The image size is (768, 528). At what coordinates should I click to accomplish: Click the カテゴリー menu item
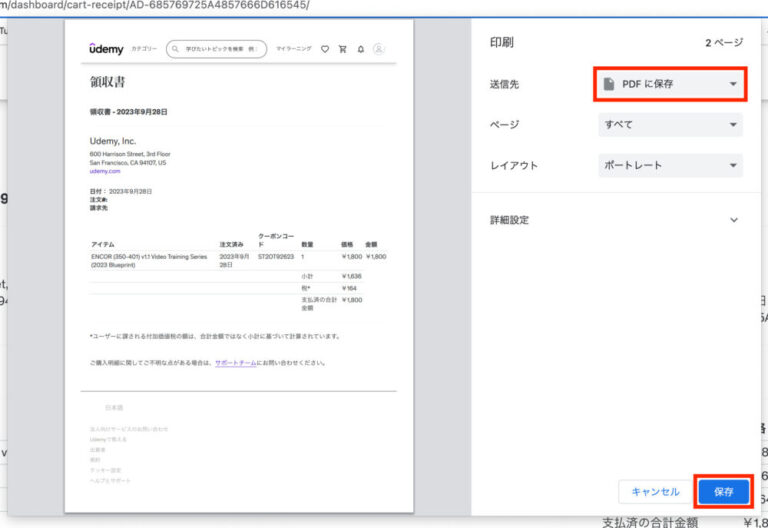pyautogui.click(x=143, y=48)
